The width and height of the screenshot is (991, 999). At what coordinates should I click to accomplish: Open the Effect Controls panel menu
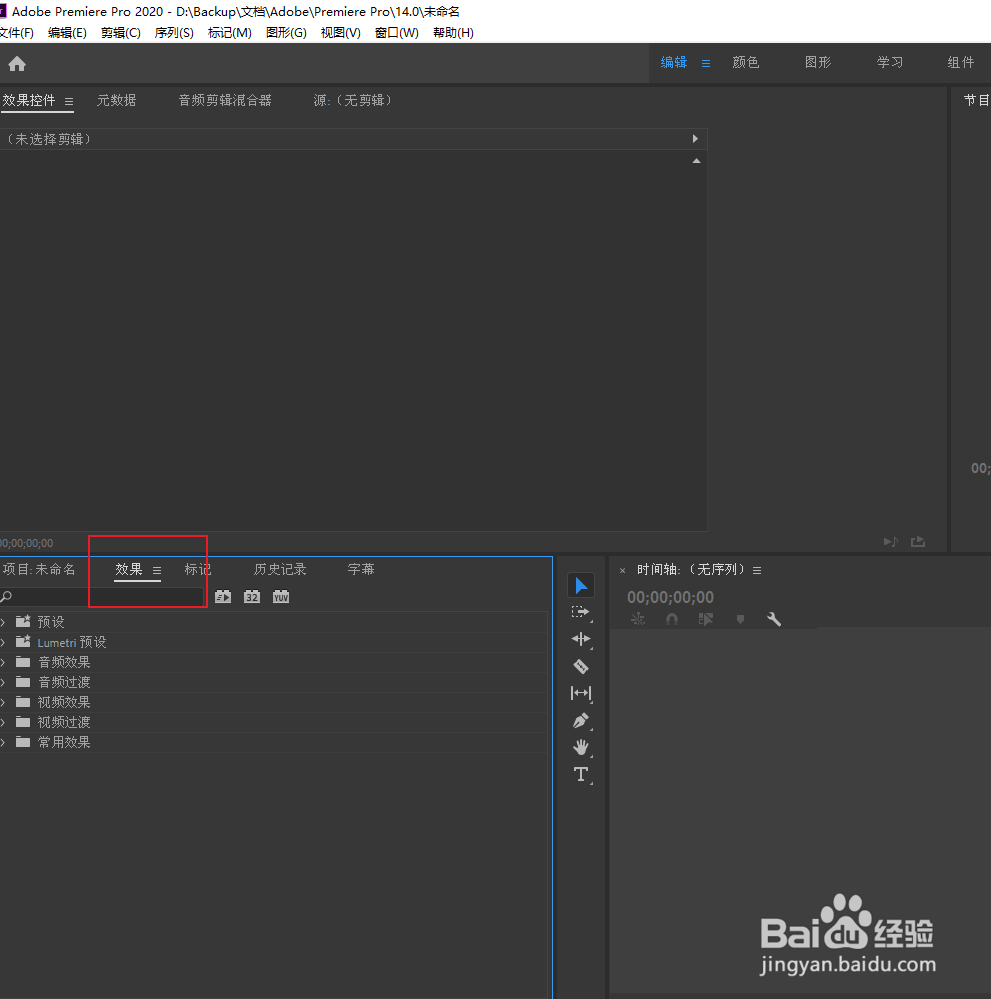coord(69,101)
